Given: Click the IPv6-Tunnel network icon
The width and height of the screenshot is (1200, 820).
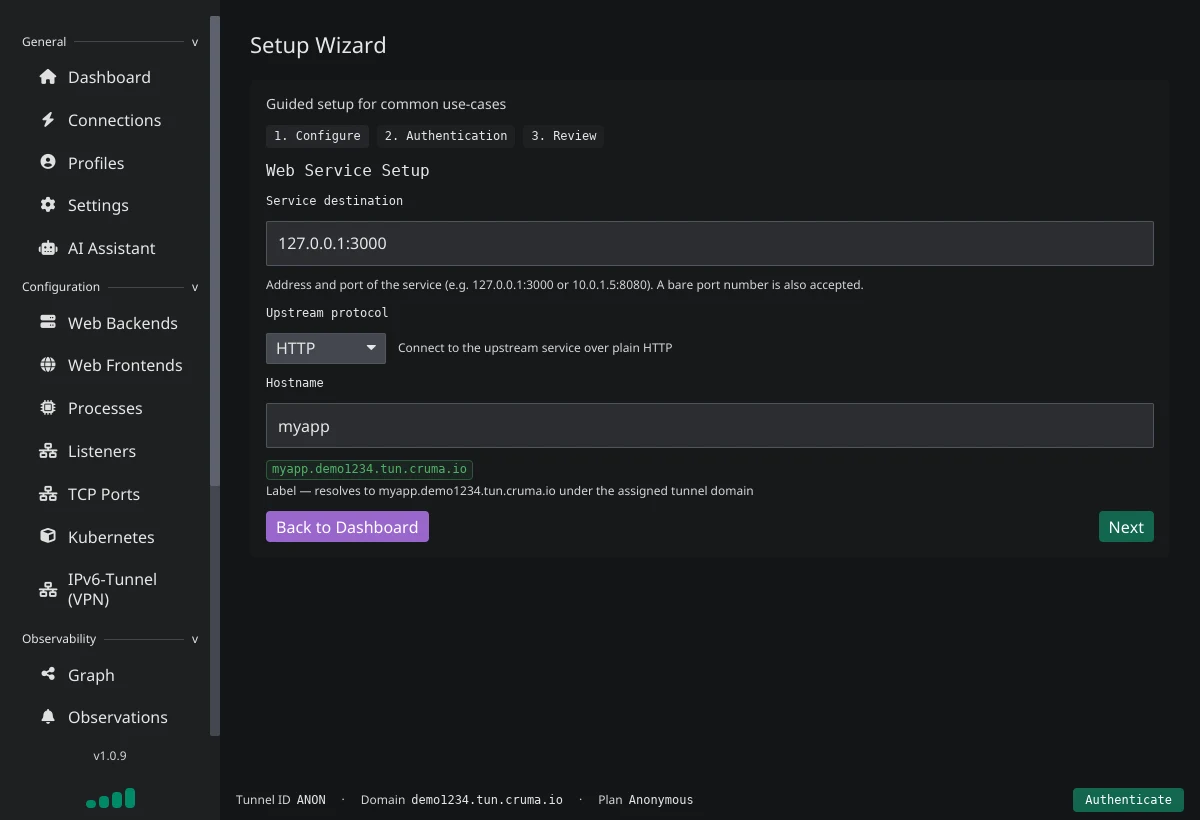Looking at the screenshot, I should click(x=48, y=589).
